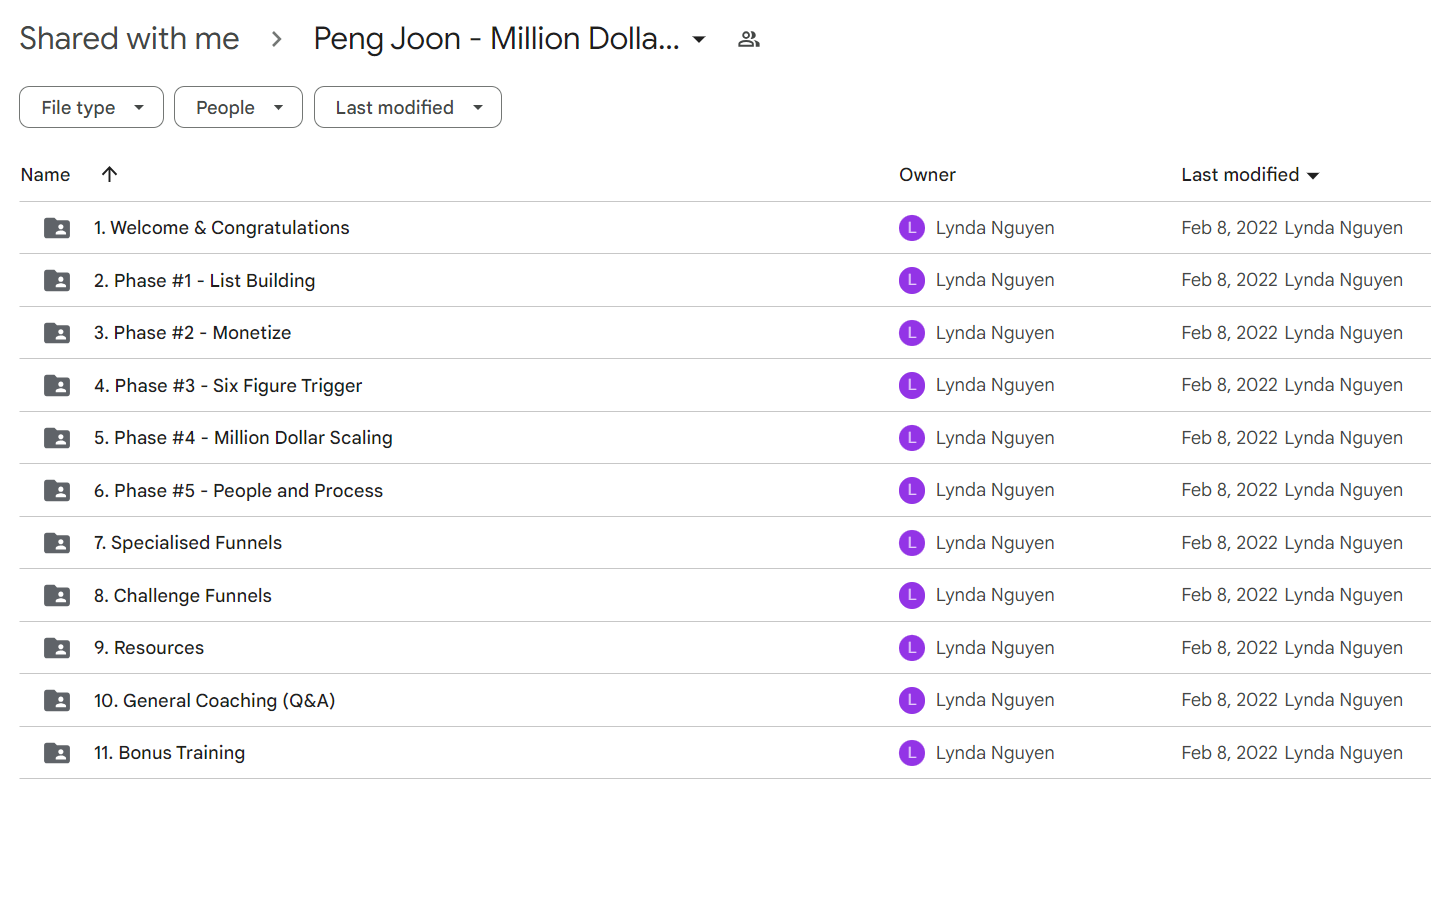The width and height of the screenshot is (1431, 902).
Task: Click folder icon for 7. Specialised Funnels
Action: (x=57, y=543)
